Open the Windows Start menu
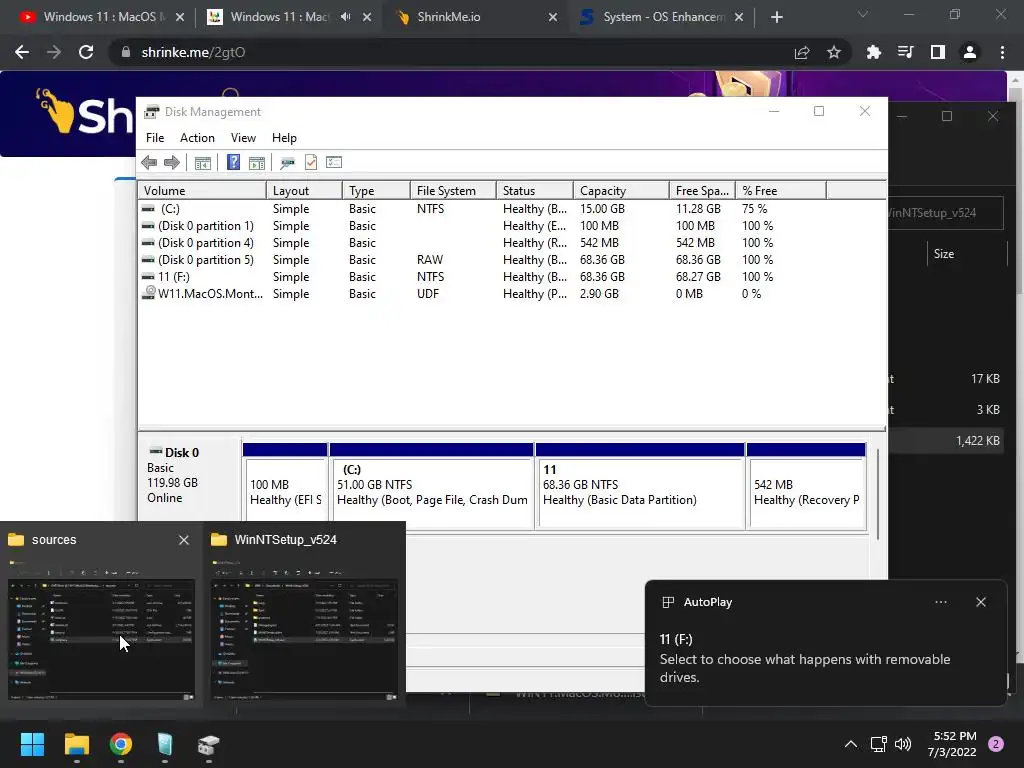 (x=32, y=744)
